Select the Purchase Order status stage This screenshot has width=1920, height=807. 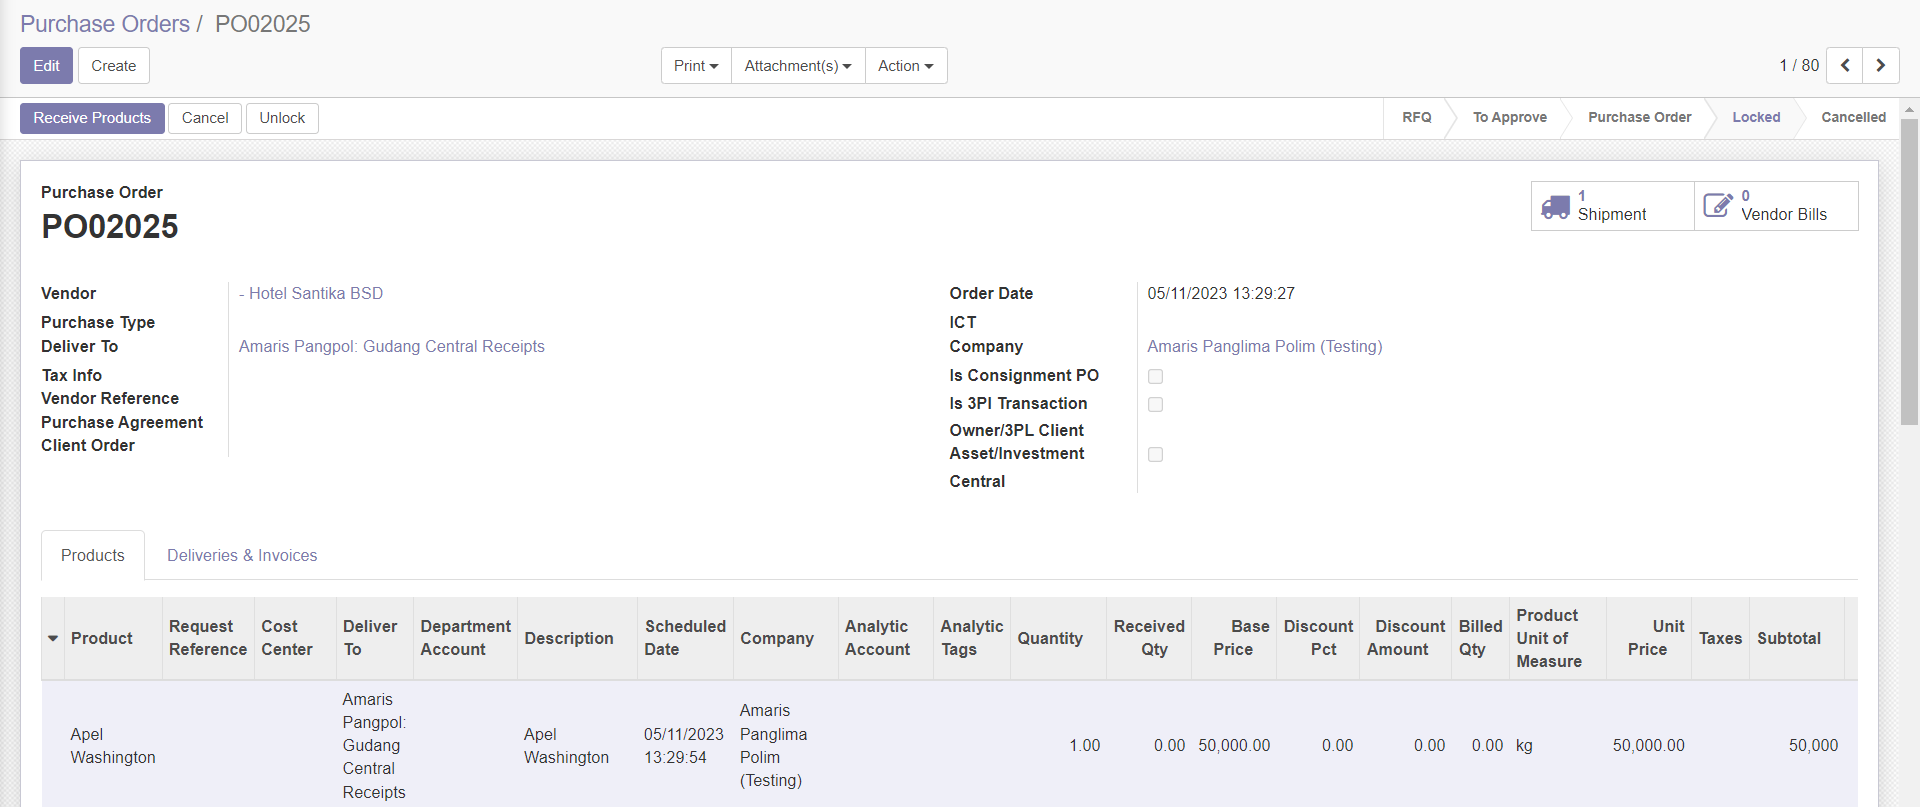click(x=1639, y=117)
